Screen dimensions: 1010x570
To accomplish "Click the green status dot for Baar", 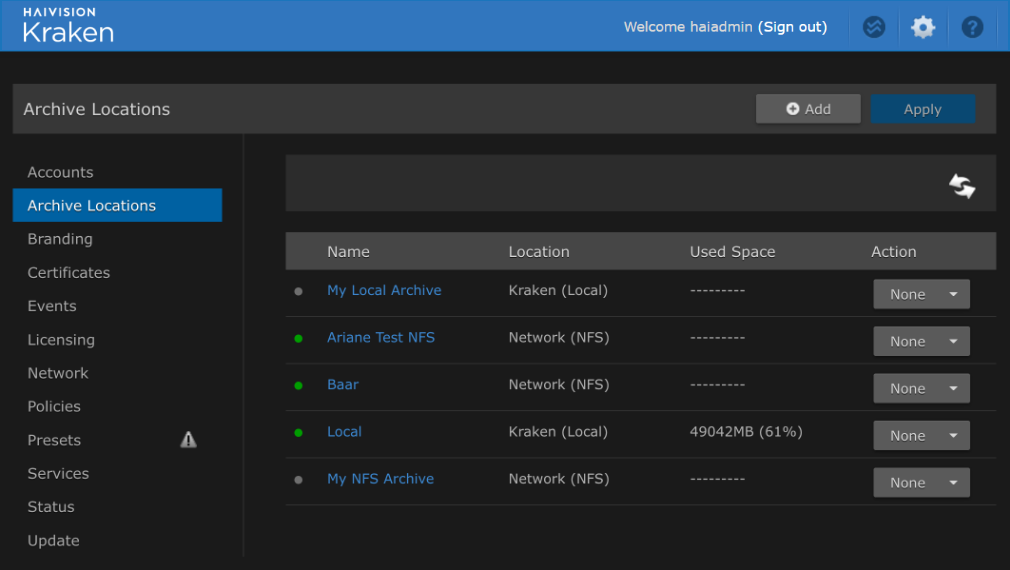I will (x=298, y=385).
